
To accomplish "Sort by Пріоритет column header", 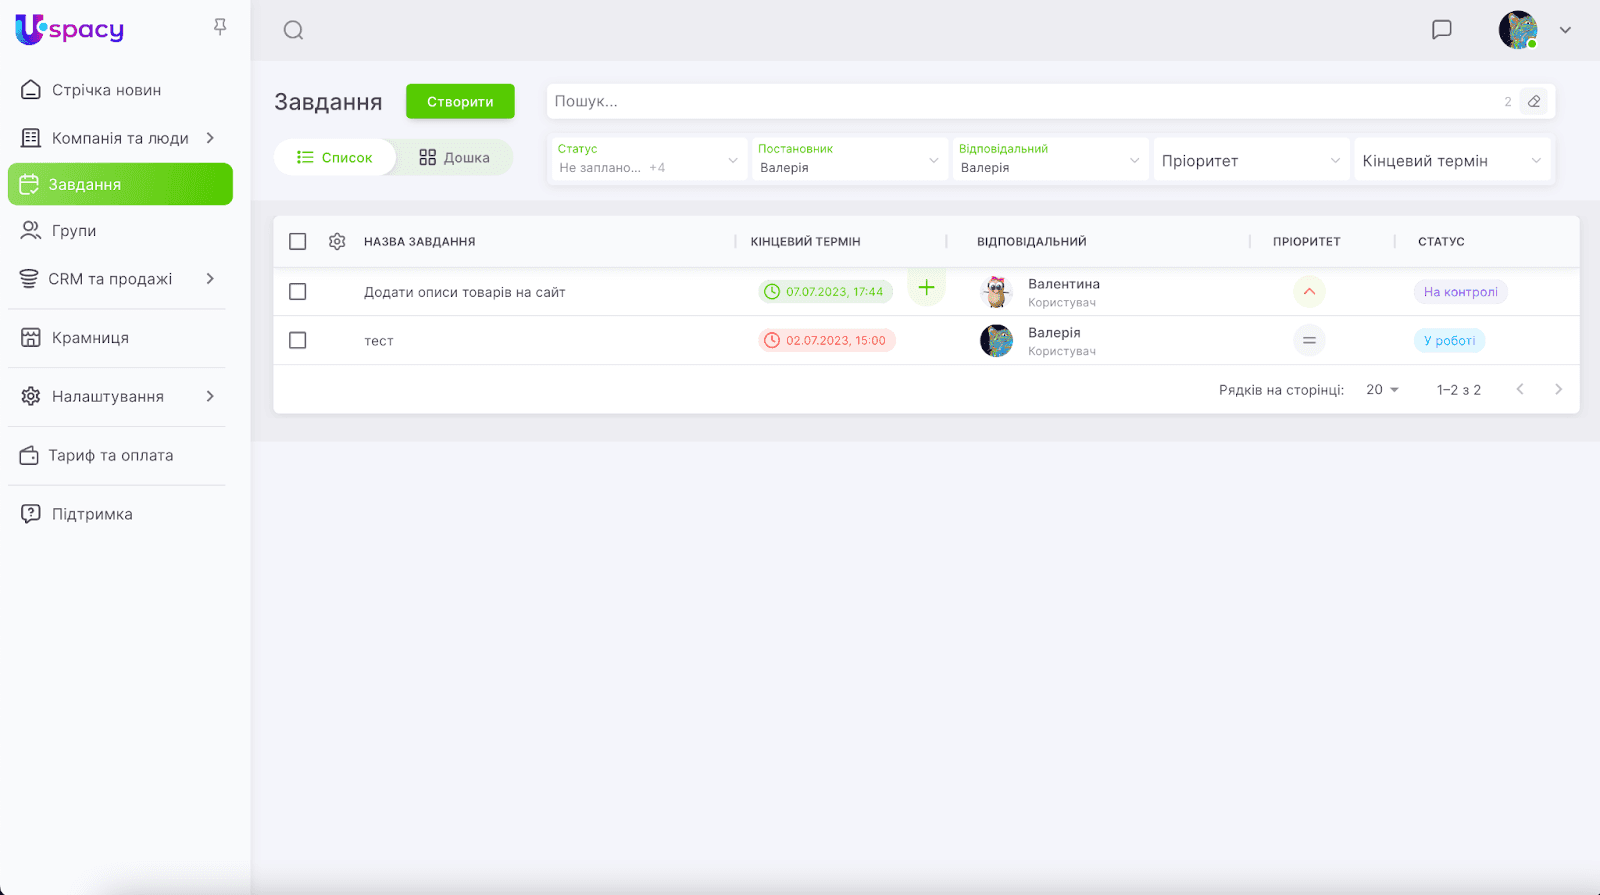I will pyautogui.click(x=1307, y=242).
